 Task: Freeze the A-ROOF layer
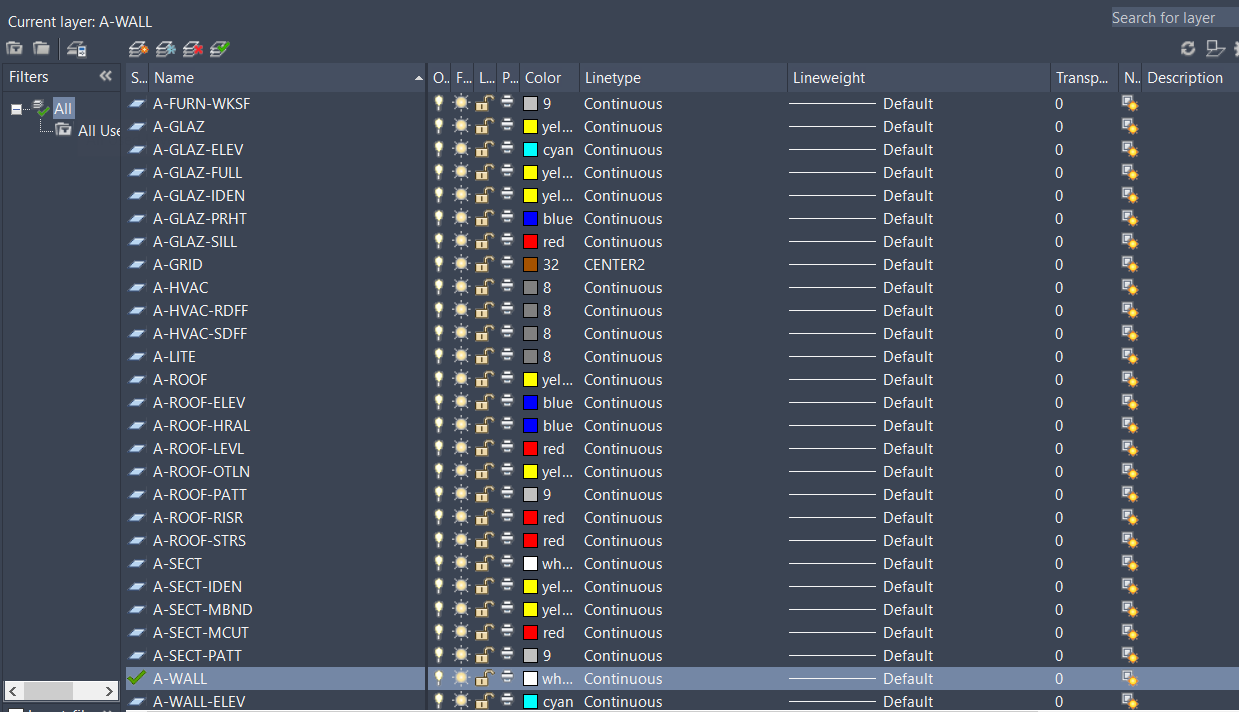tap(461, 379)
